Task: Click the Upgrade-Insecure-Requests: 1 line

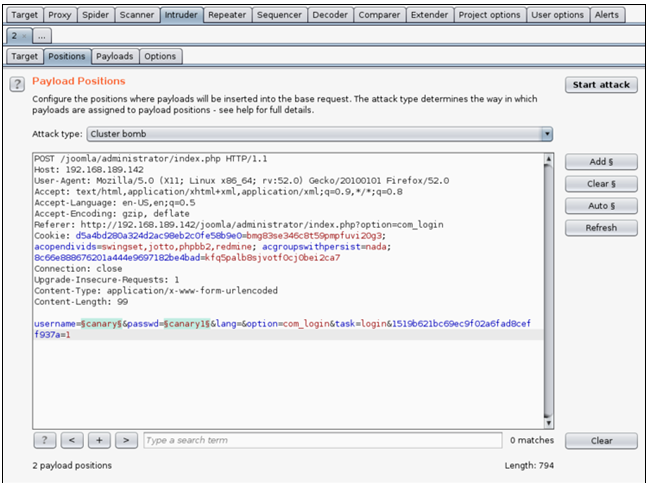Action: pyautogui.click(x=106, y=280)
